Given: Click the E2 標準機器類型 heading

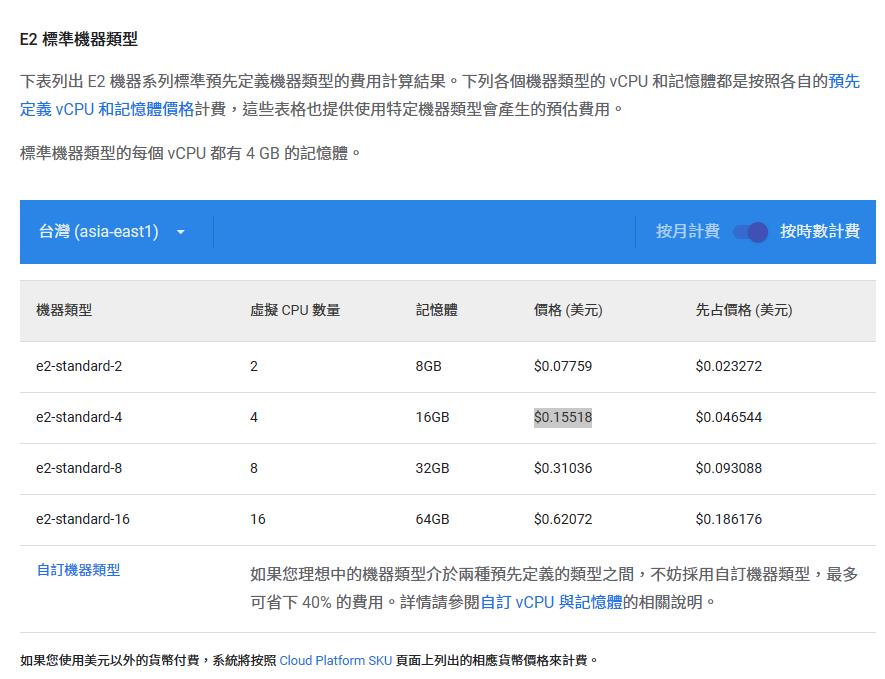Looking at the screenshot, I should pyautogui.click(x=79, y=39).
